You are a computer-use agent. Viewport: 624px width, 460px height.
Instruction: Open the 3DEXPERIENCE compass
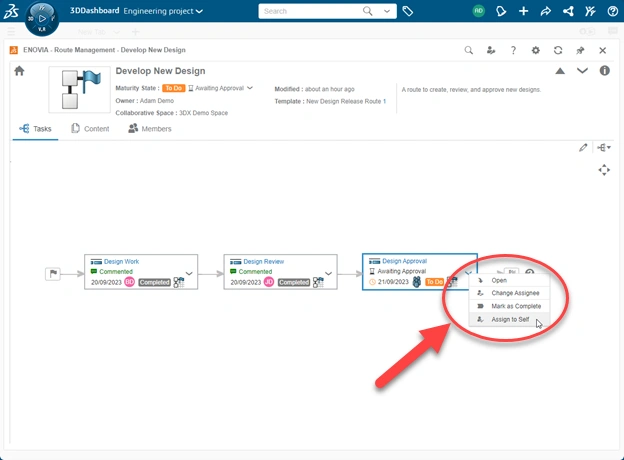(42, 18)
